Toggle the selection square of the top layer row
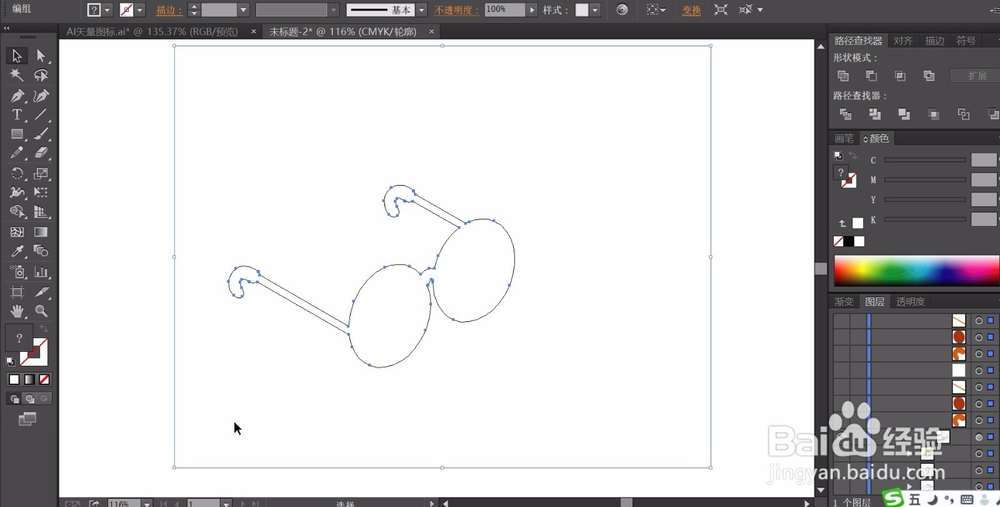Screen dimensions: 1000x507 [x=990, y=321]
